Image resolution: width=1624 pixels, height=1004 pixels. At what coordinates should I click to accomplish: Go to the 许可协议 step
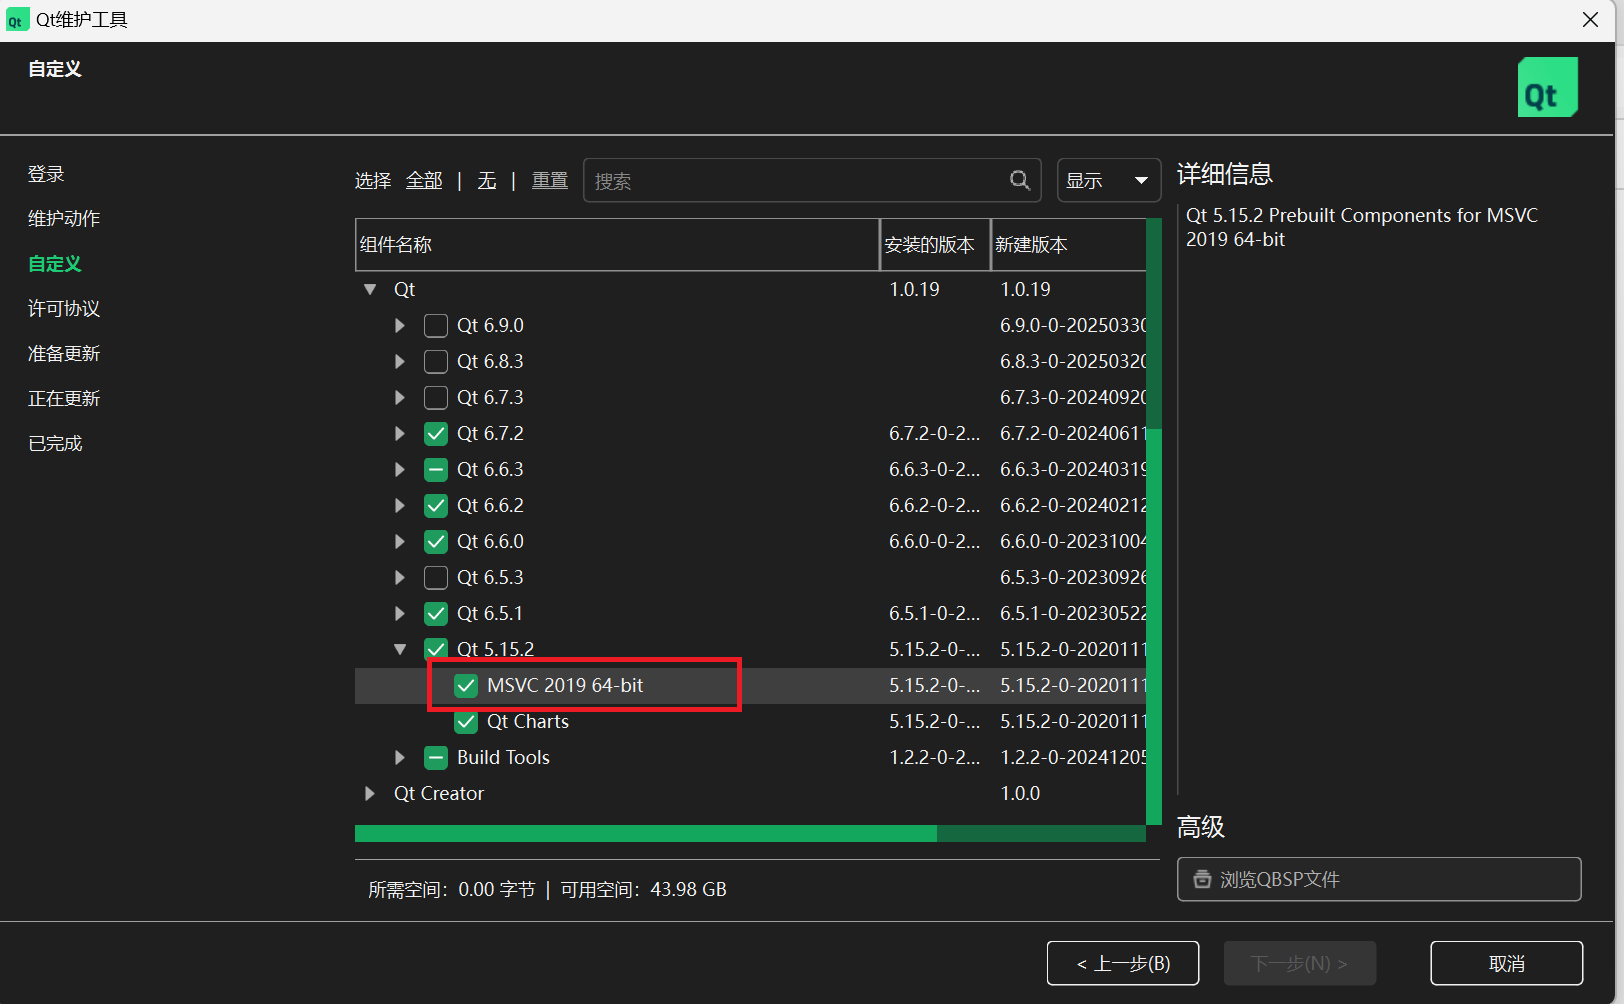click(x=64, y=309)
